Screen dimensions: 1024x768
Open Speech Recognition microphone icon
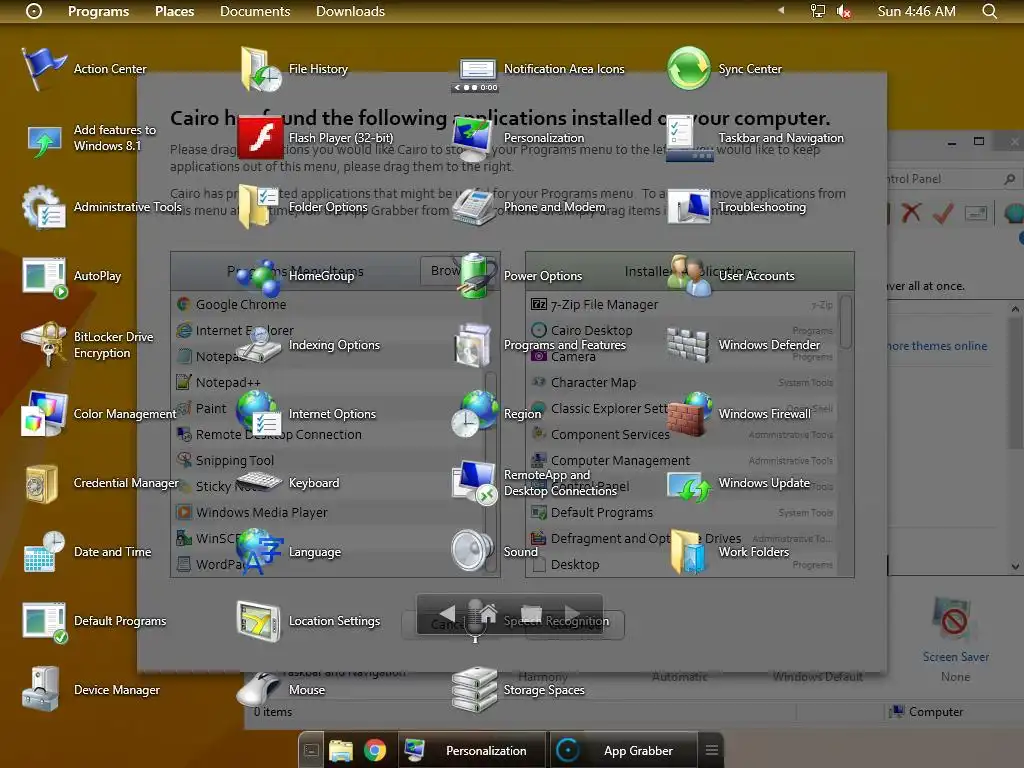pyautogui.click(x=475, y=621)
